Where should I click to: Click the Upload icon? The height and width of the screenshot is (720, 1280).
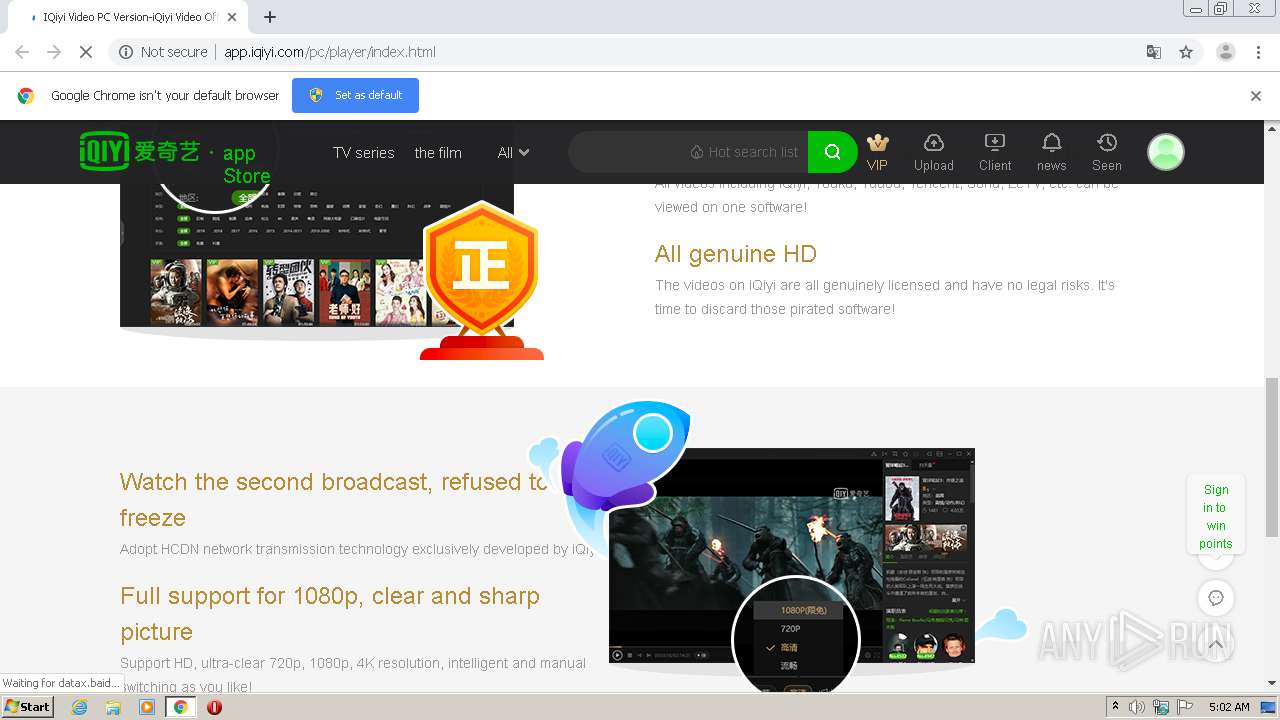[x=933, y=152]
